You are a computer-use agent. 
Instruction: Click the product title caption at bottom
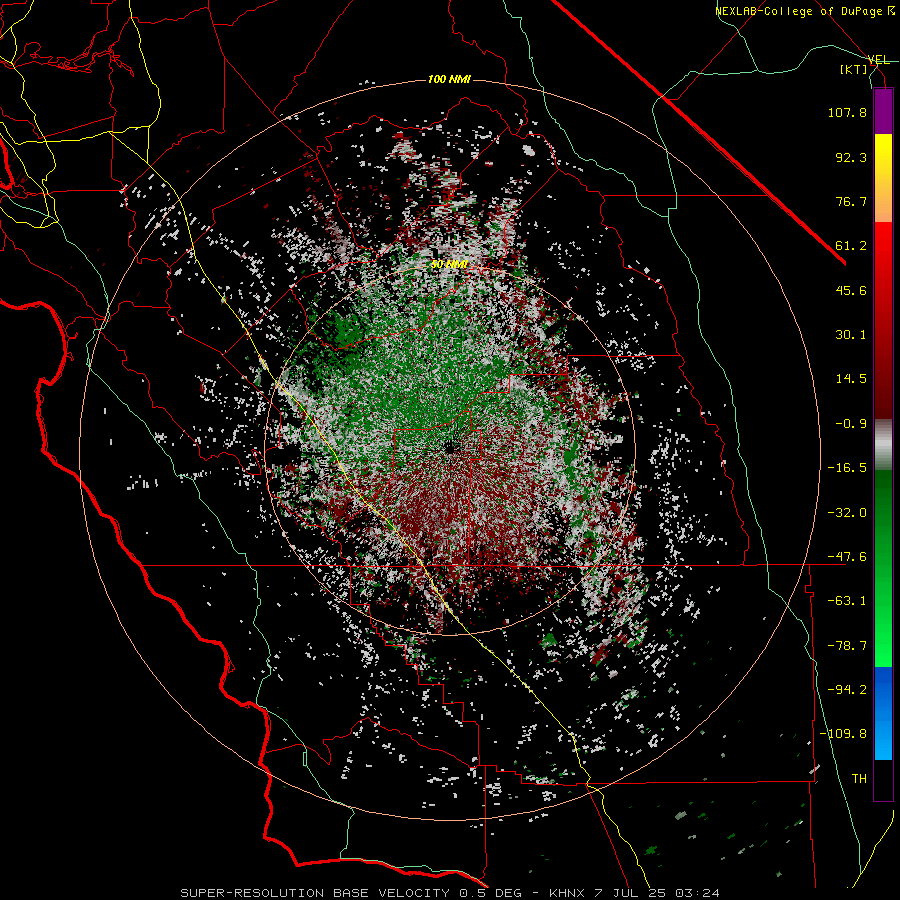click(449, 893)
